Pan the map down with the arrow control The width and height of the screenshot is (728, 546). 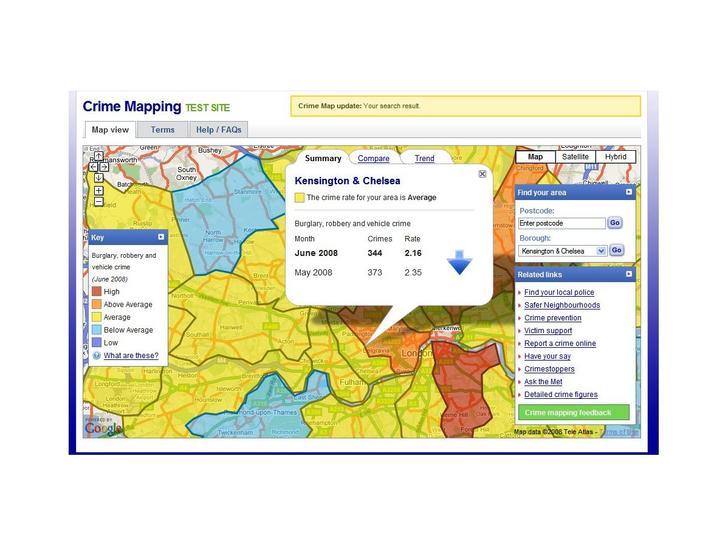click(98, 178)
